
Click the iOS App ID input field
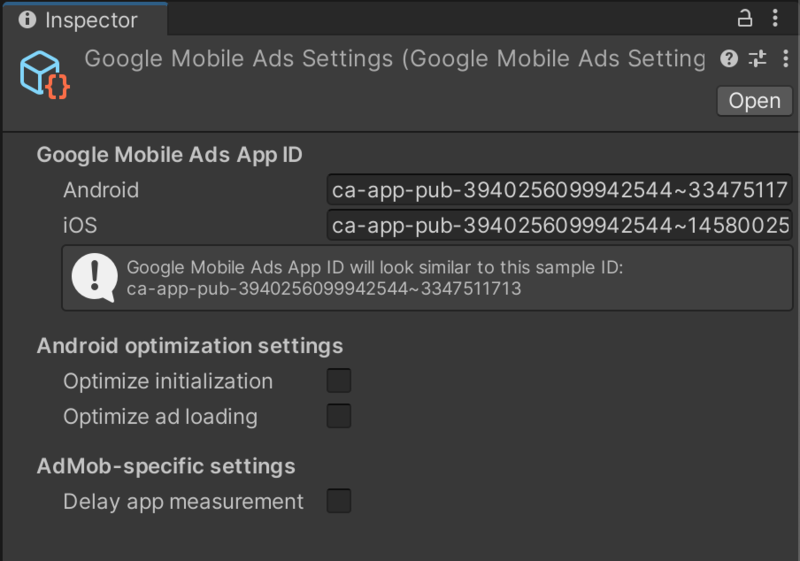560,225
